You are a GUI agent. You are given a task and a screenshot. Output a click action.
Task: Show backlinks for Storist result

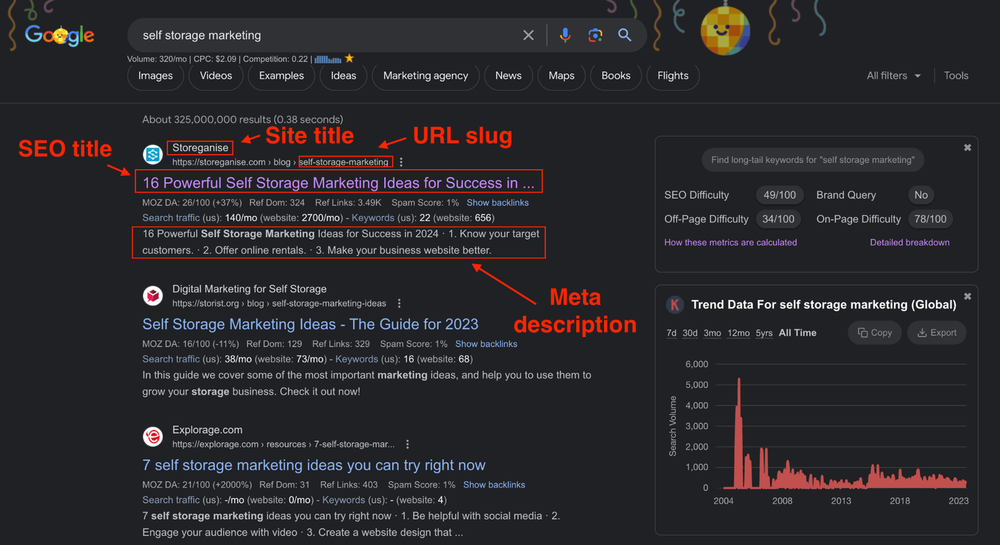486,344
